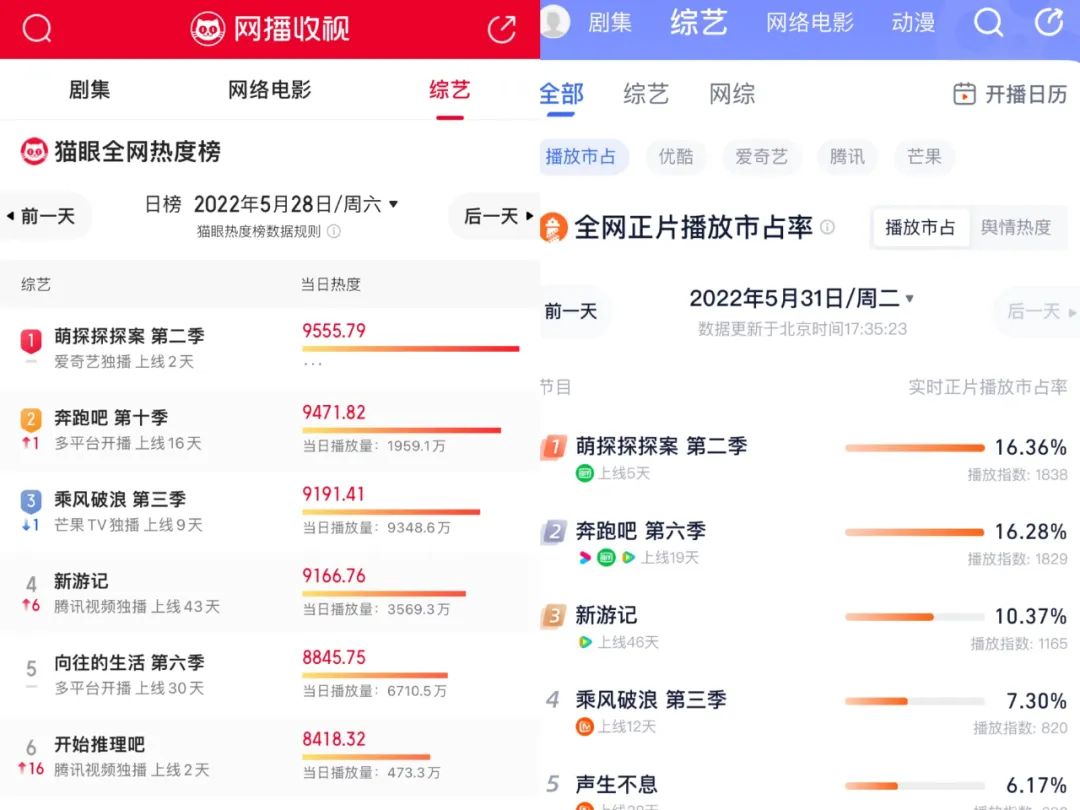Tap the share icon in red header
Image resolution: width=1080 pixels, height=810 pixels.
click(501, 29)
